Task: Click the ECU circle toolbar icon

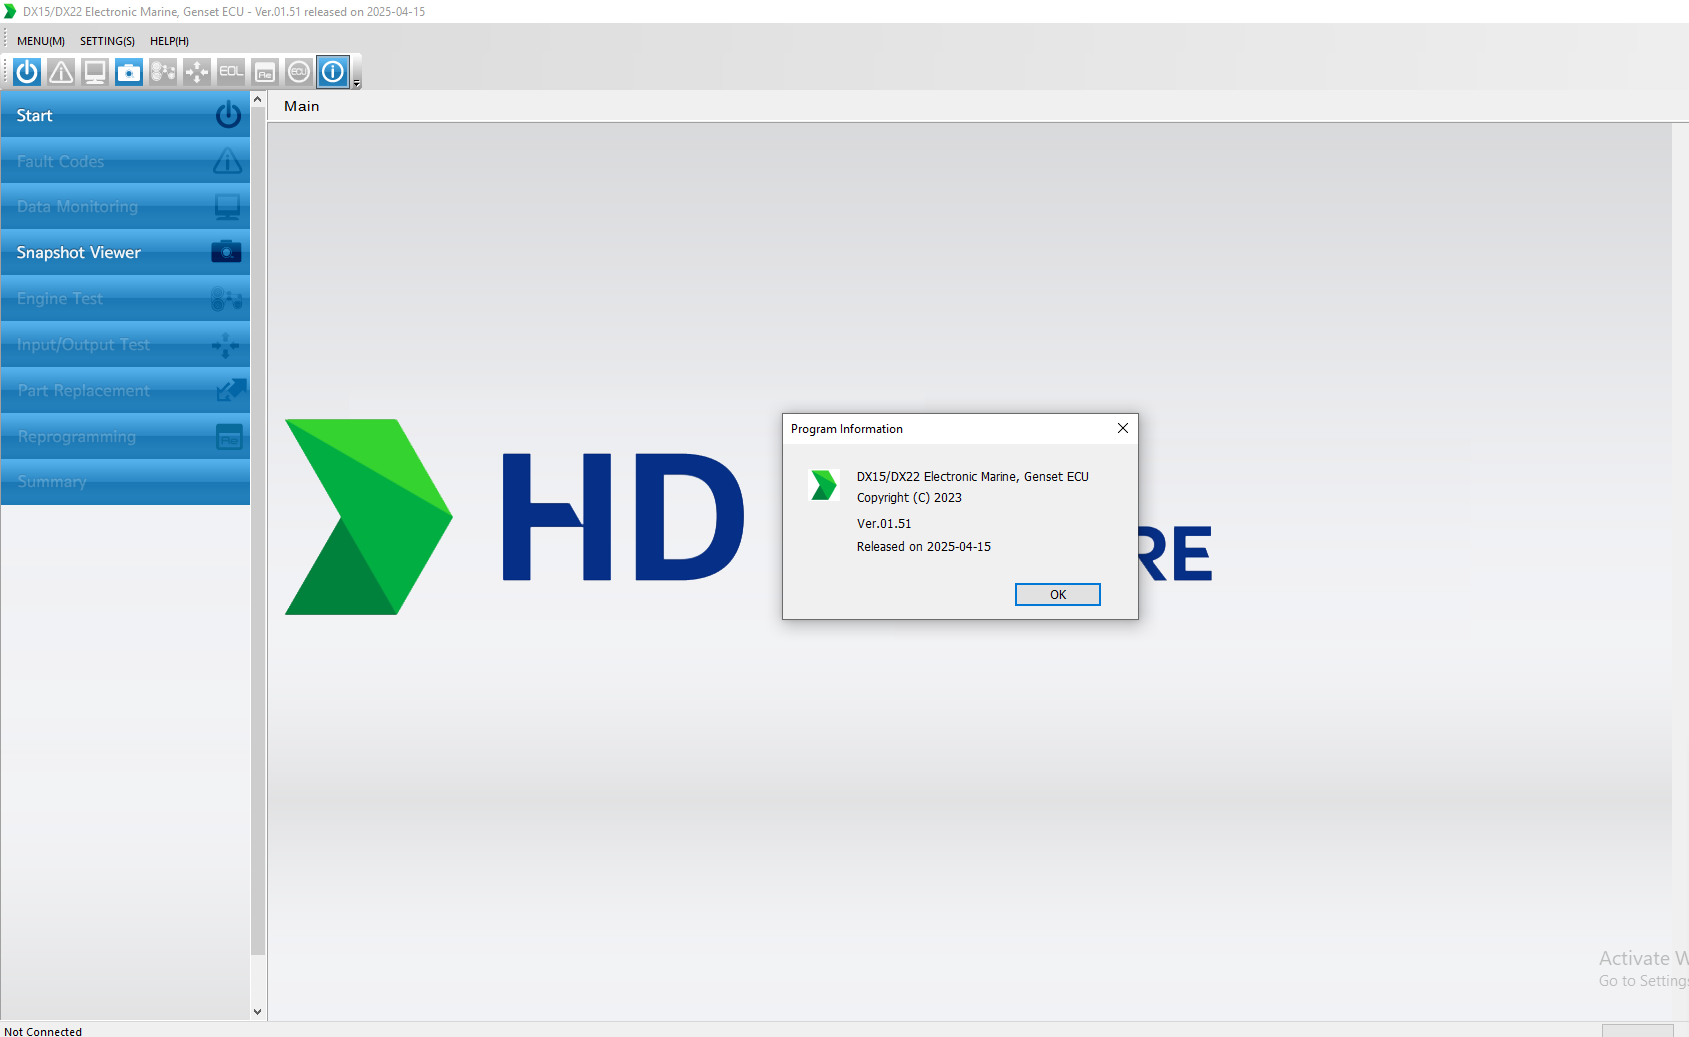Action: [299, 72]
